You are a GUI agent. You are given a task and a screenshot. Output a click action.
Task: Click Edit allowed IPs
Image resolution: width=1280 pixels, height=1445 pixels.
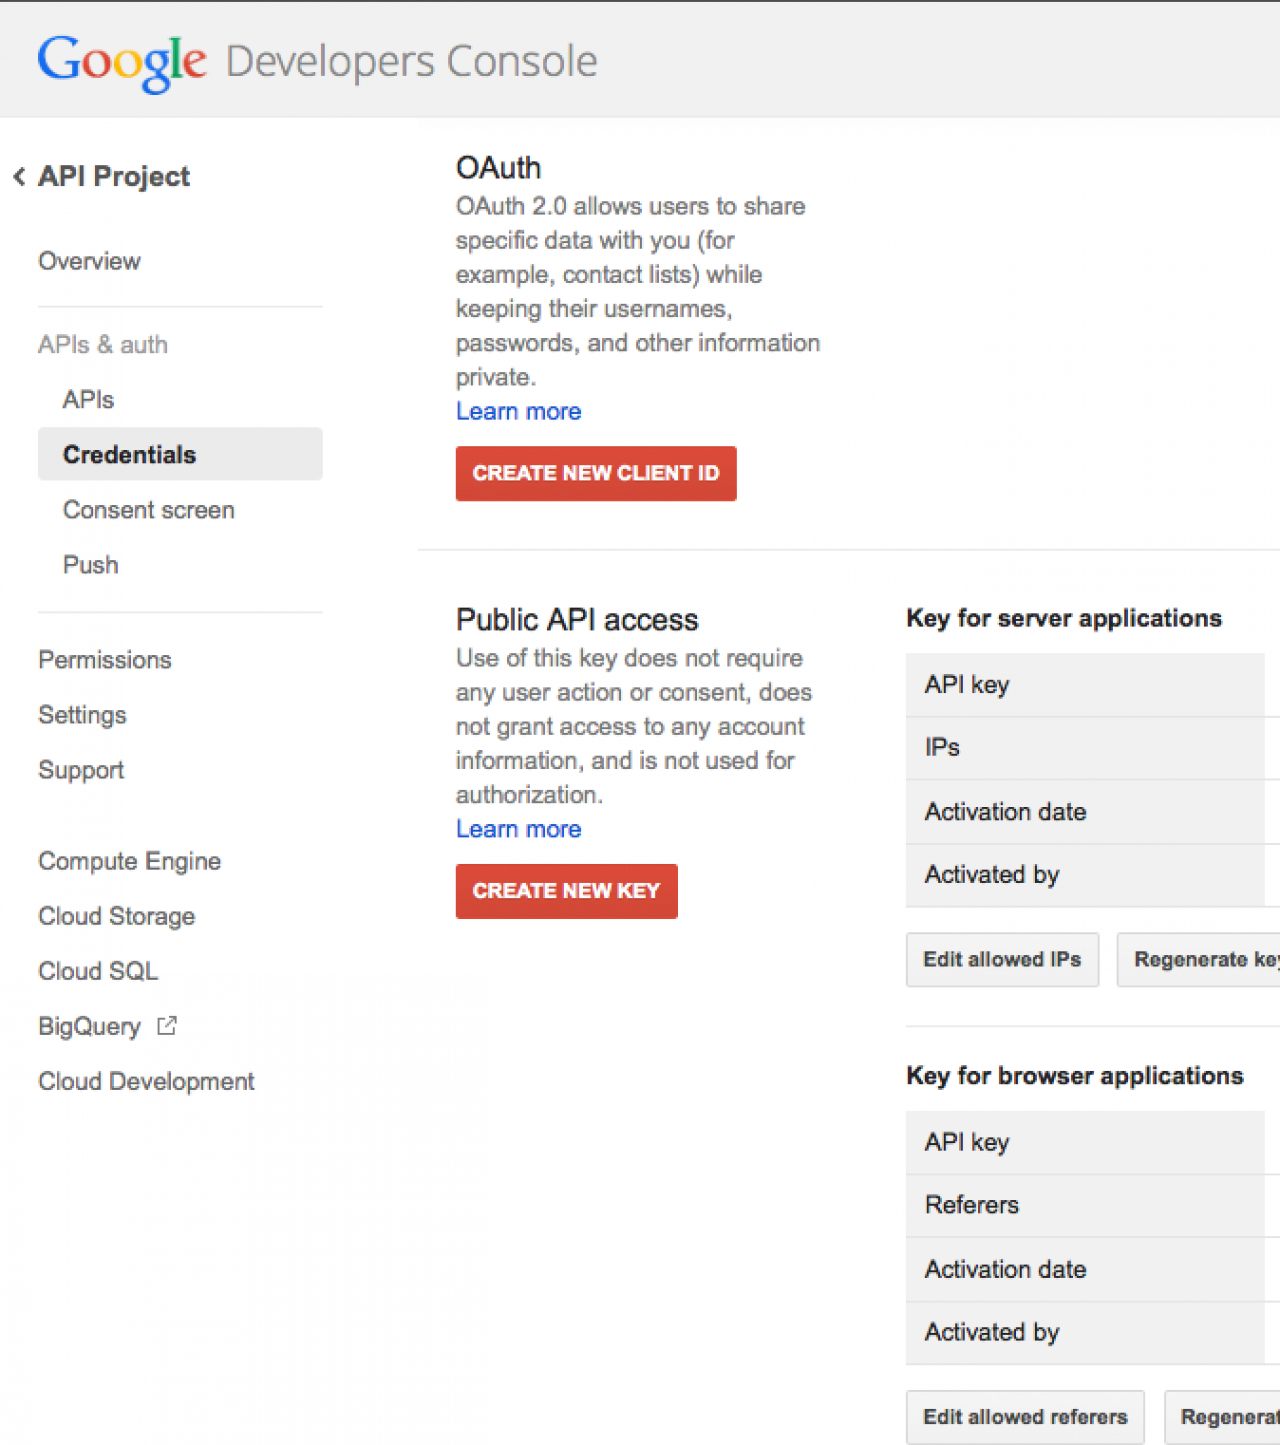point(1002,960)
